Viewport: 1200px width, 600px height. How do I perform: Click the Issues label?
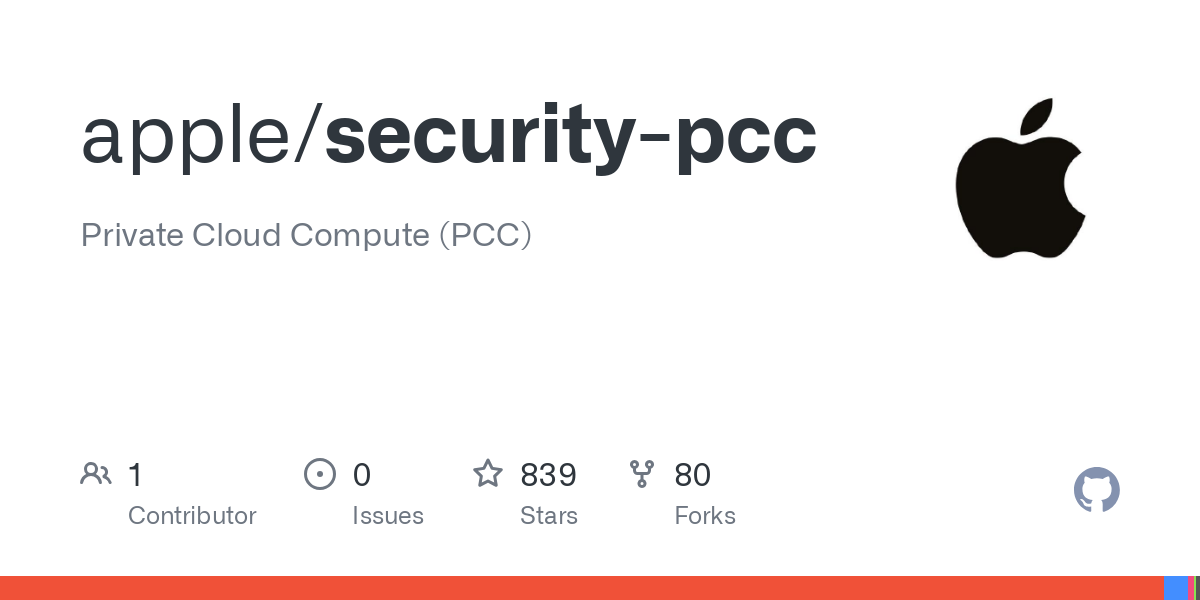click(388, 516)
